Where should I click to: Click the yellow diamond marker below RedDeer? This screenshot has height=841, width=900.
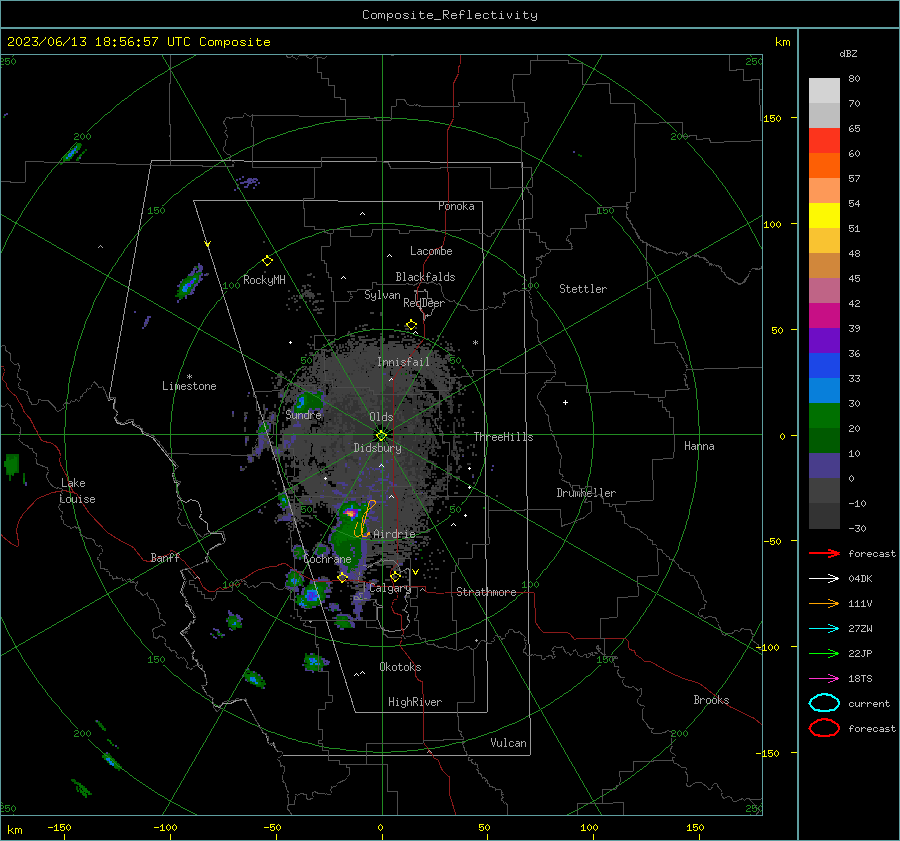pyautogui.click(x=412, y=325)
